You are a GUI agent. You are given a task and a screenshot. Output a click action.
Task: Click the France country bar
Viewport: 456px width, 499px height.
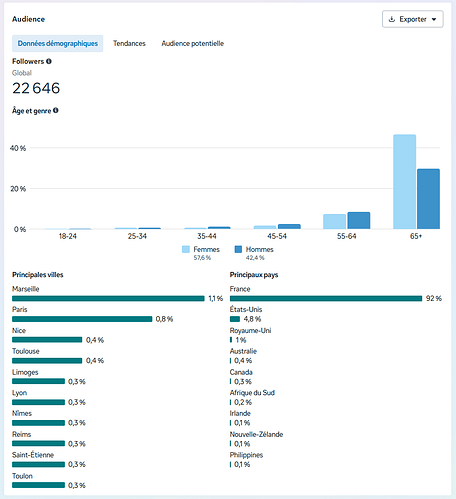click(x=326, y=298)
